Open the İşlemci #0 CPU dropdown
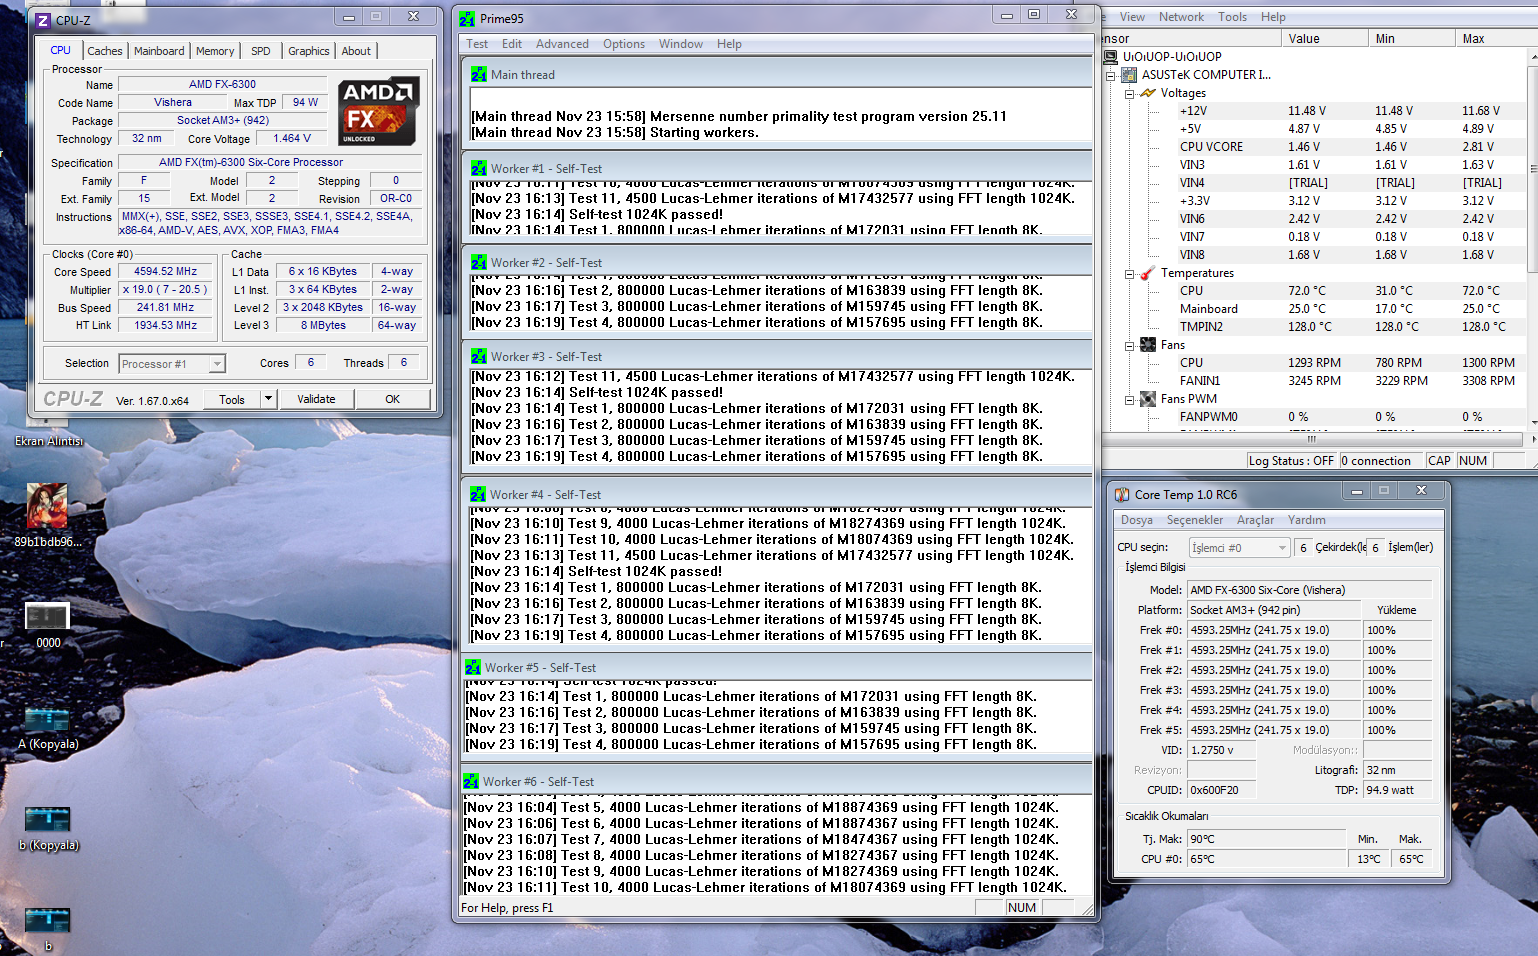 [x=1282, y=548]
